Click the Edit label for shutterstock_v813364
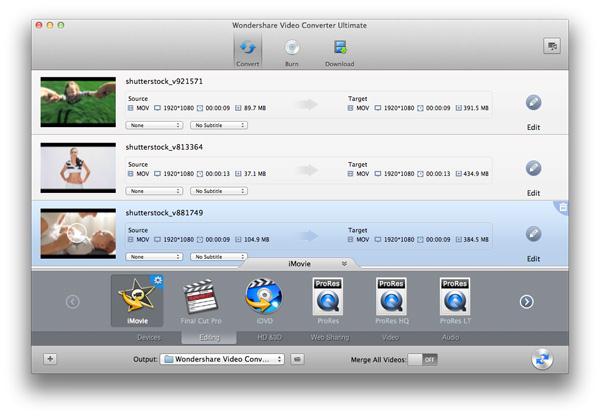Viewport: 600px width, 417px height. tap(533, 193)
